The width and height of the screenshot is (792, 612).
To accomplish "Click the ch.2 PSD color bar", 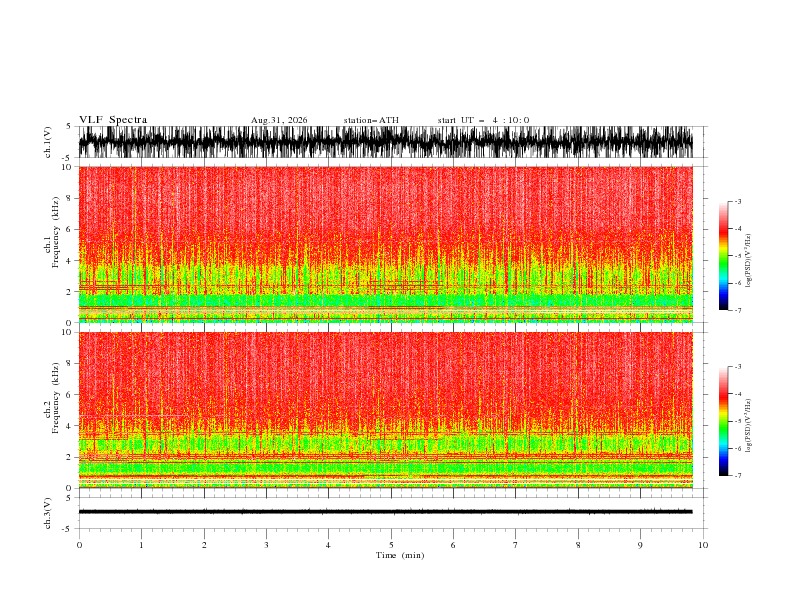I will (x=724, y=421).
